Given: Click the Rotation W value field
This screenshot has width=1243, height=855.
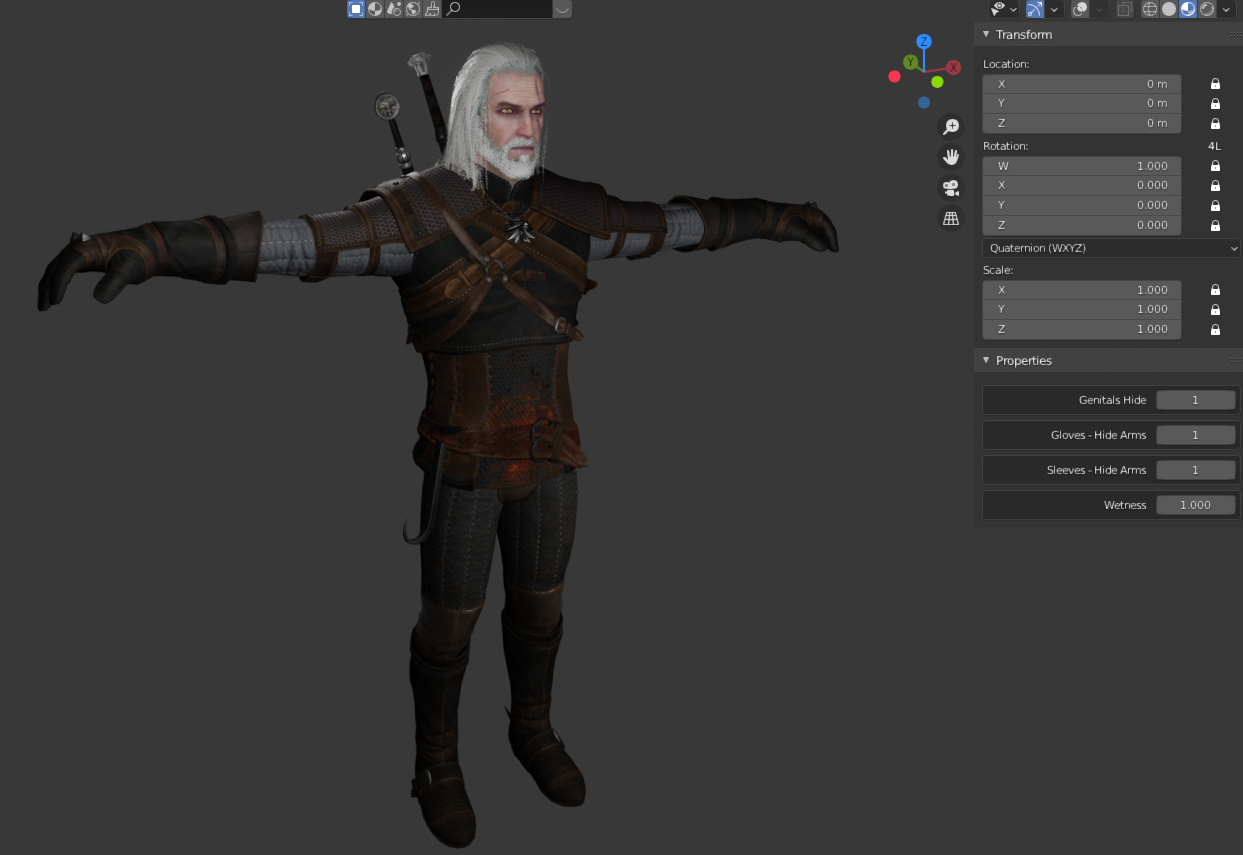Looking at the screenshot, I should pos(1082,166).
